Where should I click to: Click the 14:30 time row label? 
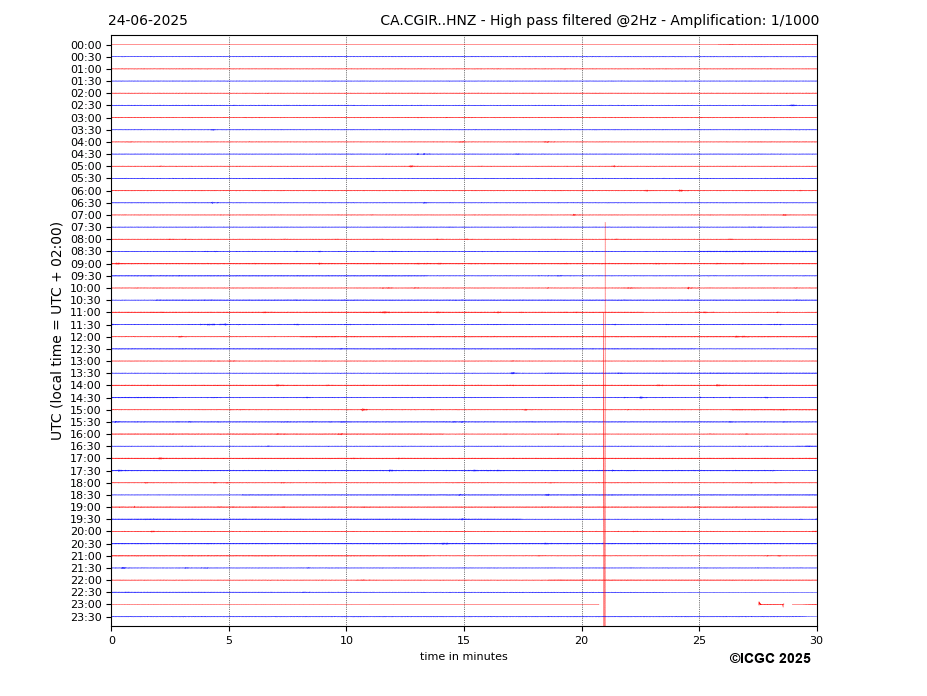click(x=86, y=398)
